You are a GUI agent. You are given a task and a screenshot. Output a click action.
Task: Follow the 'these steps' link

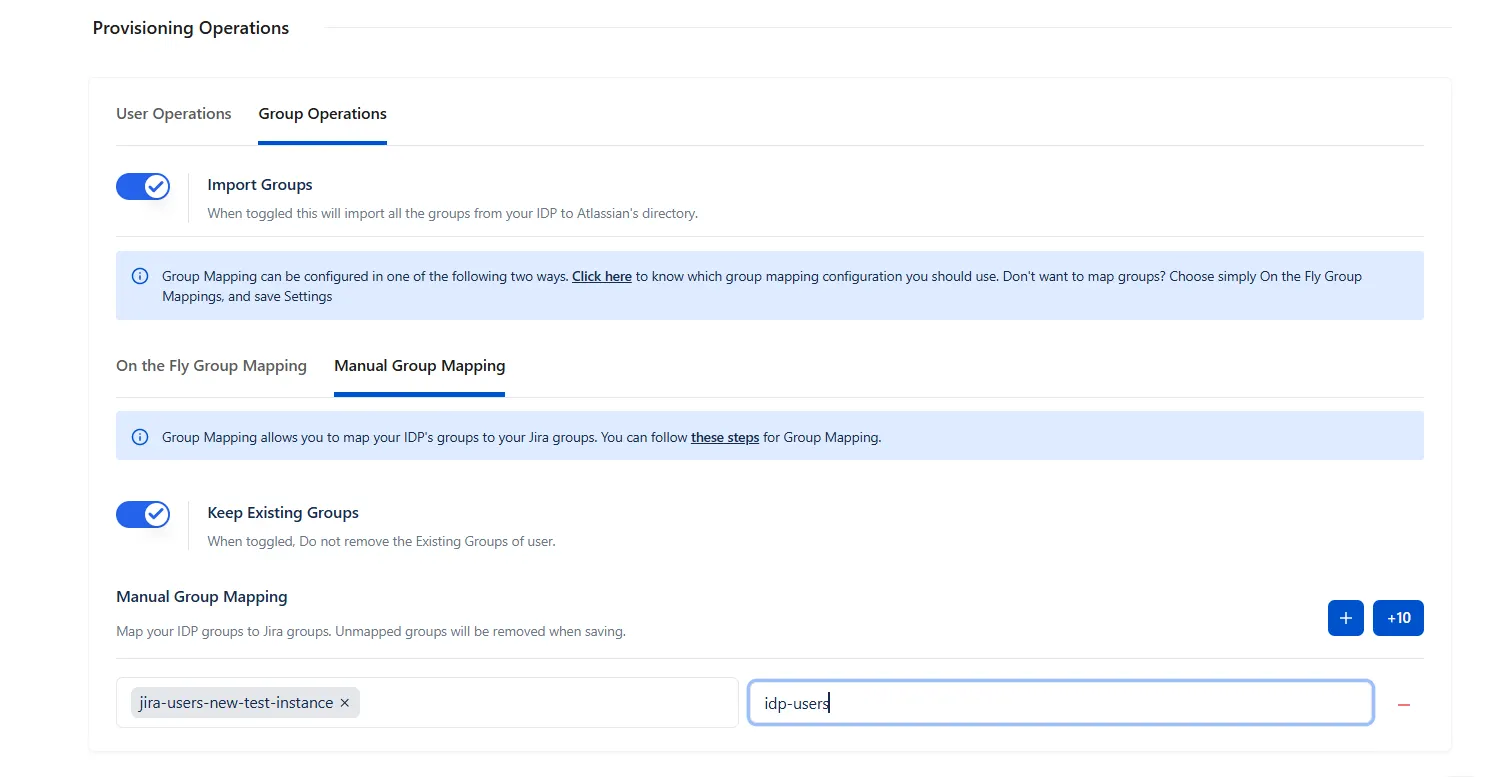pos(725,437)
